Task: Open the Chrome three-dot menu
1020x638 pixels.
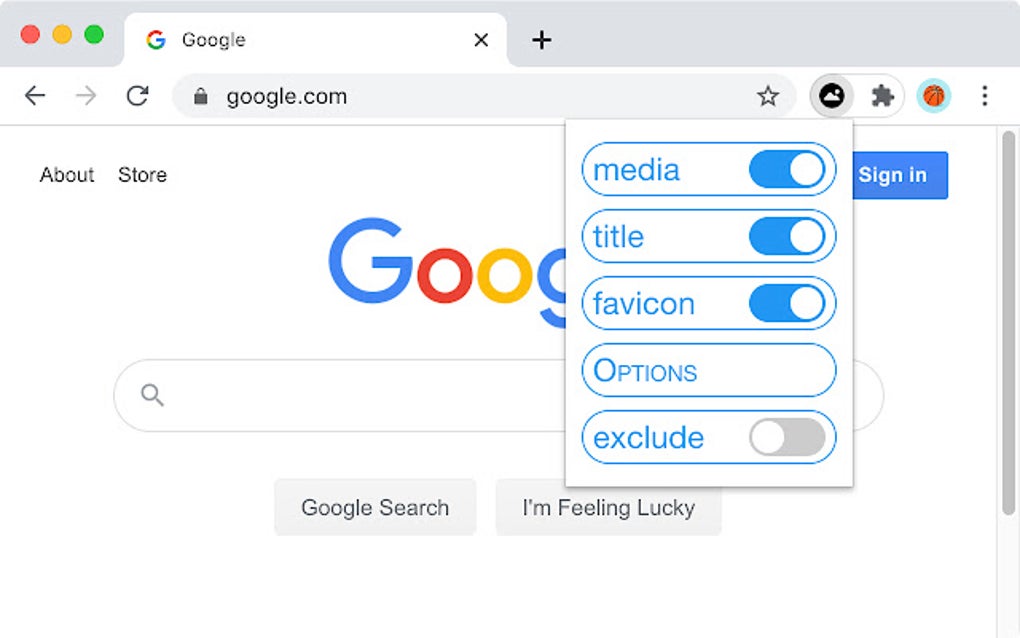Action: click(x=985, y=96)
